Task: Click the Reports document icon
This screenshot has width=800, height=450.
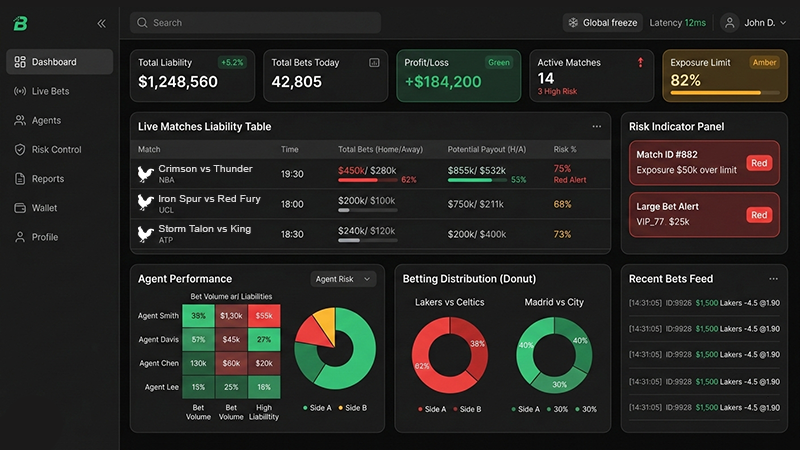Action: [20, 179]
